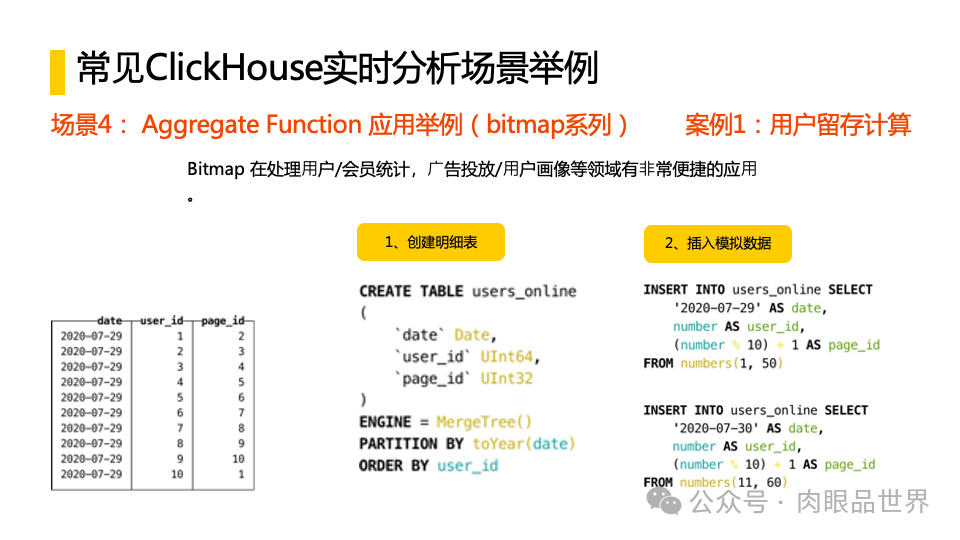The image size is (960, 540).
Task: Click the yellow "2、插入模拟数据" label
Action: [x=718, y=244]
